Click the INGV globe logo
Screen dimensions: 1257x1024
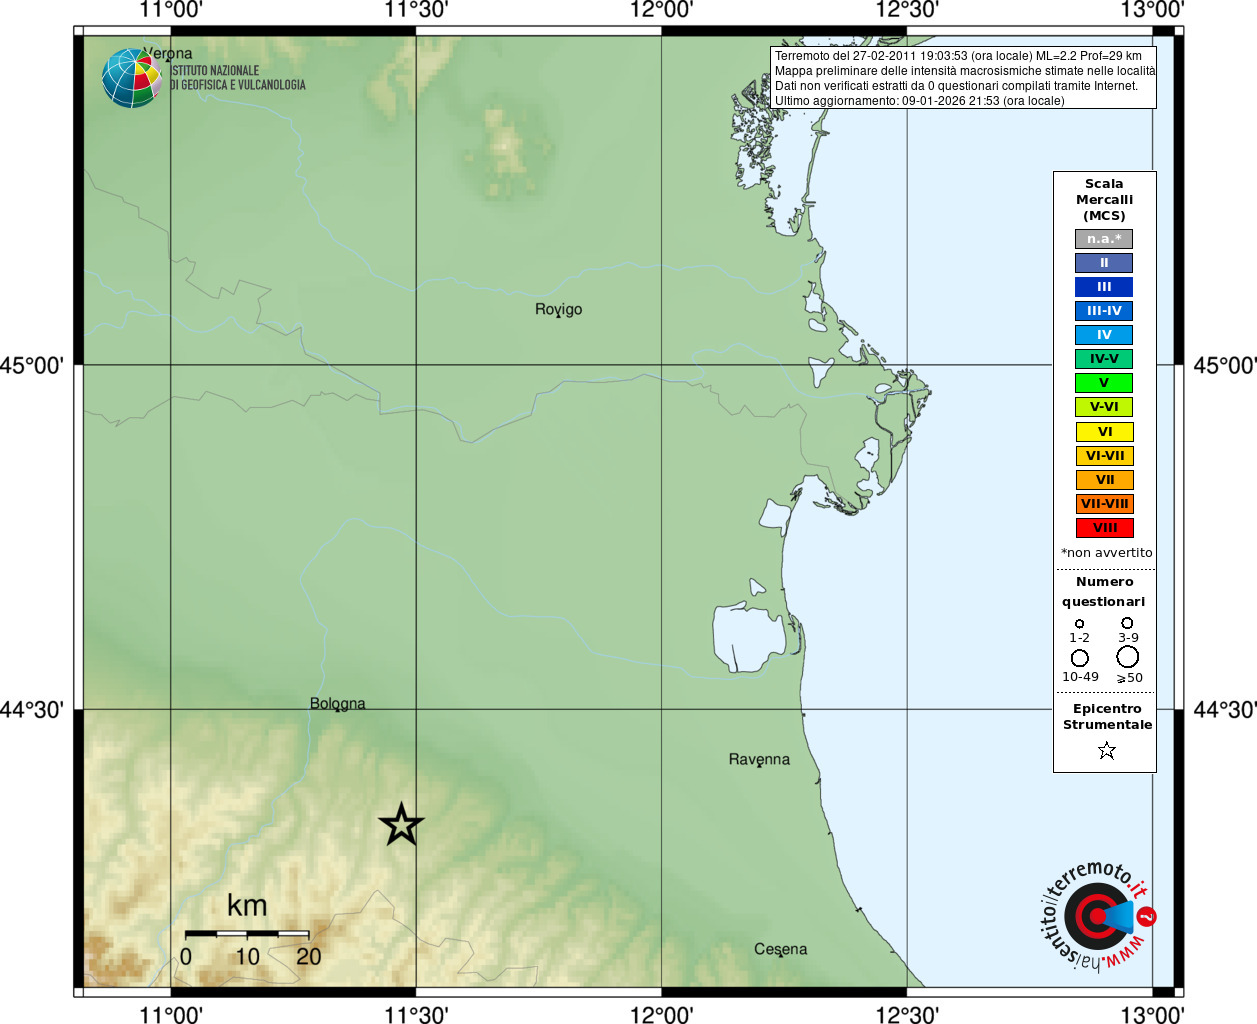pos(131,78)
